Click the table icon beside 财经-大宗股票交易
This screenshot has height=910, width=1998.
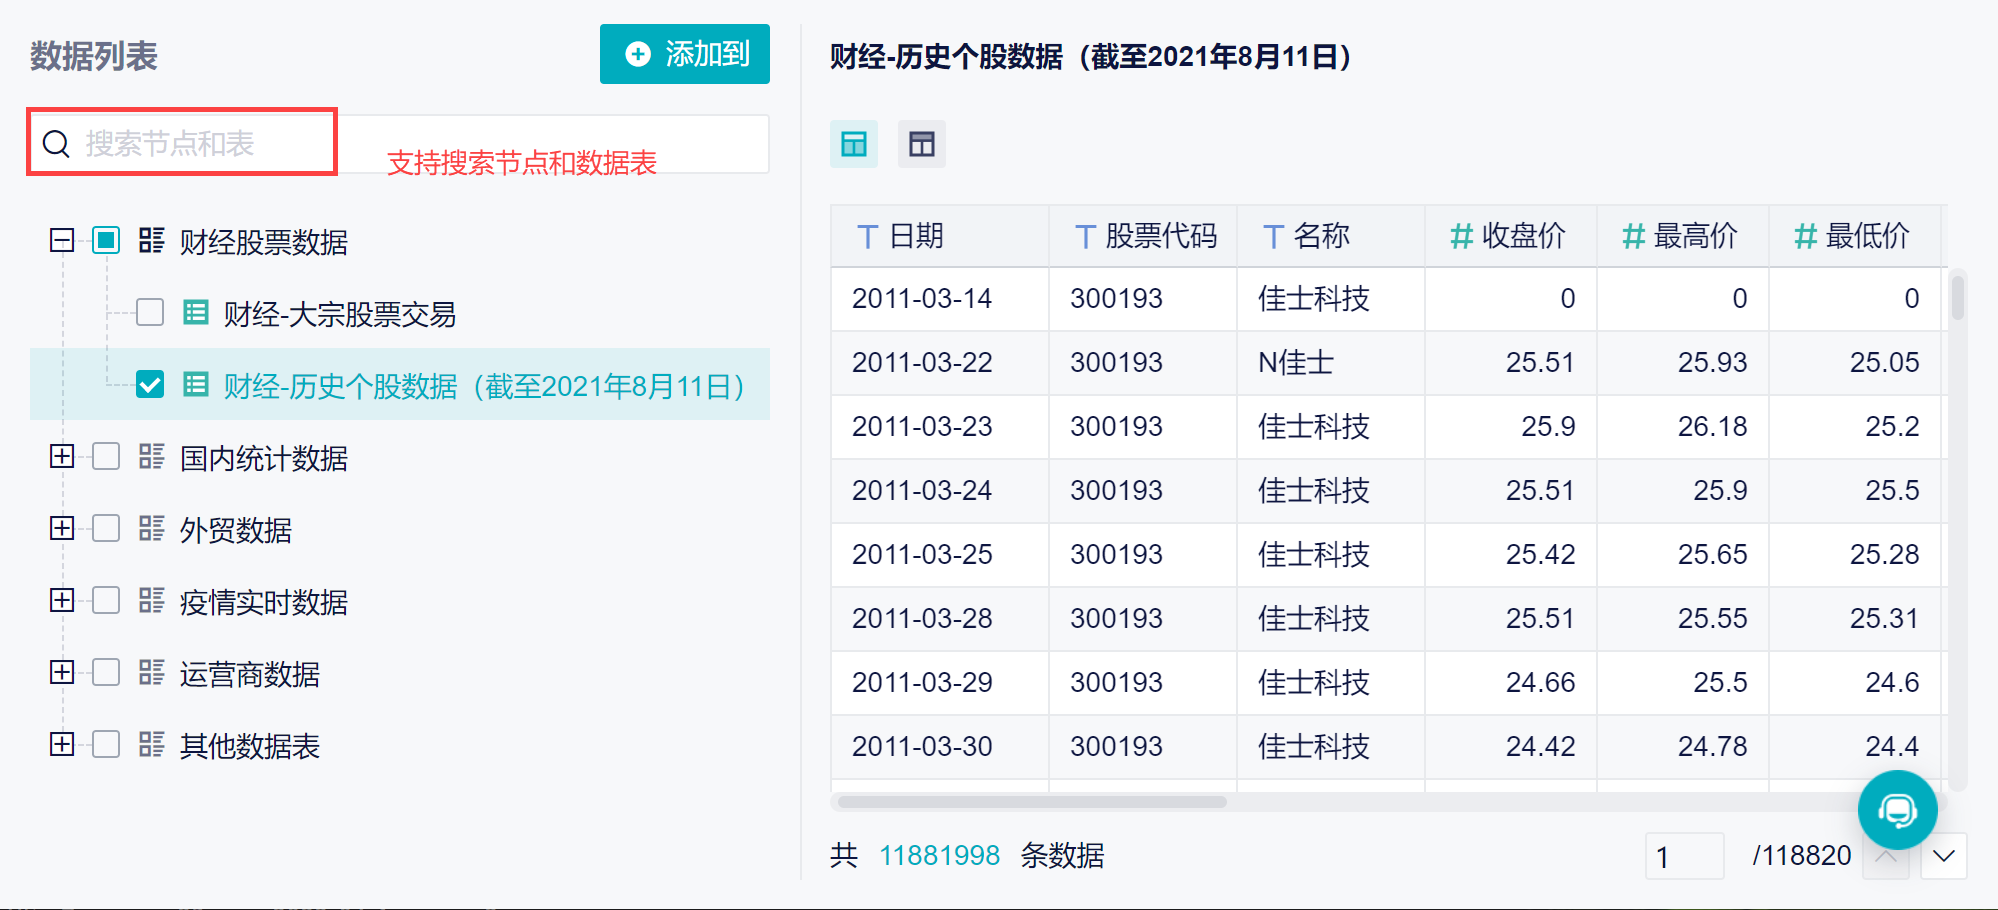(x=196, y=313)
